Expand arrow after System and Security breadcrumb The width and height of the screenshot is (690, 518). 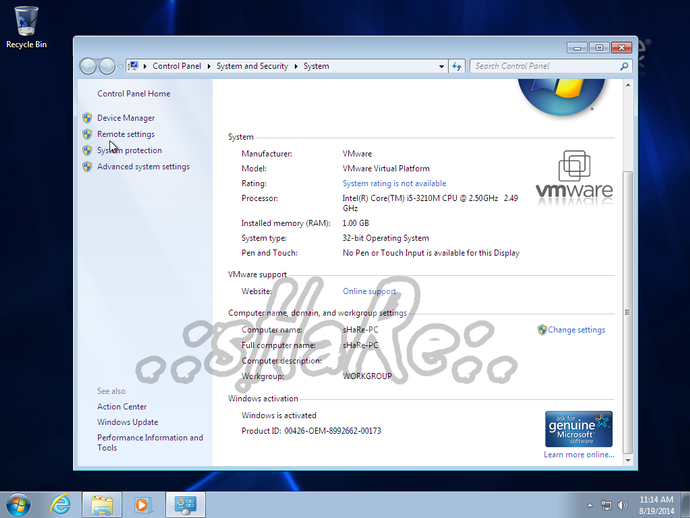[x=296, y=66]
